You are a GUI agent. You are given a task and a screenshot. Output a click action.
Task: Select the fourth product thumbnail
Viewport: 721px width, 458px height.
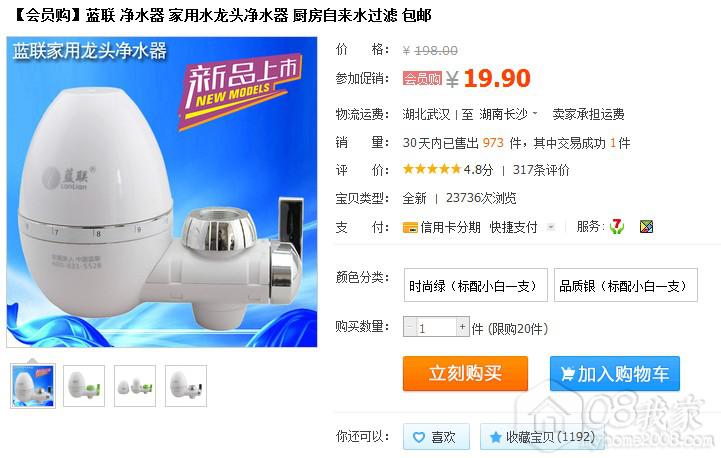pos(186,386)
